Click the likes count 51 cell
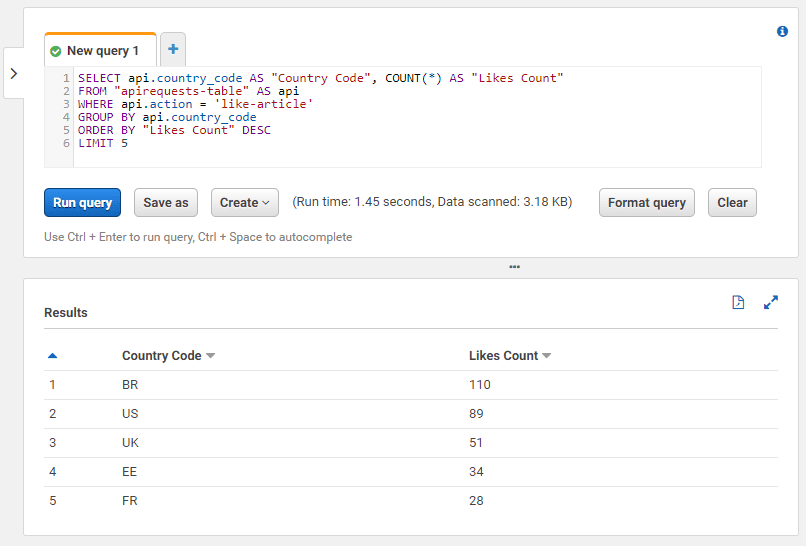The image size is (806, 546). click(475, 443)
